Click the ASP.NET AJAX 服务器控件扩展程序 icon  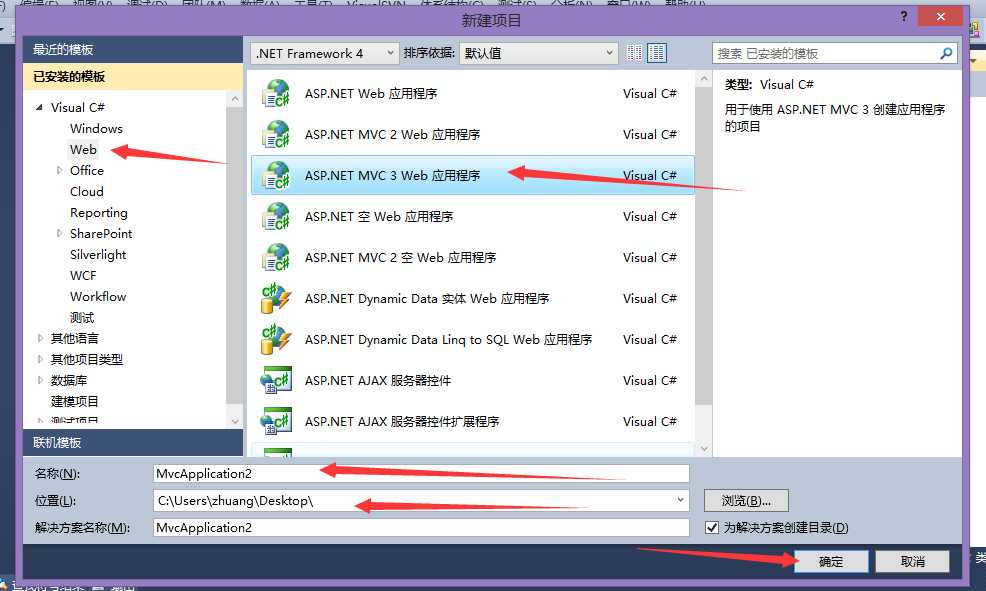(275, 421)
